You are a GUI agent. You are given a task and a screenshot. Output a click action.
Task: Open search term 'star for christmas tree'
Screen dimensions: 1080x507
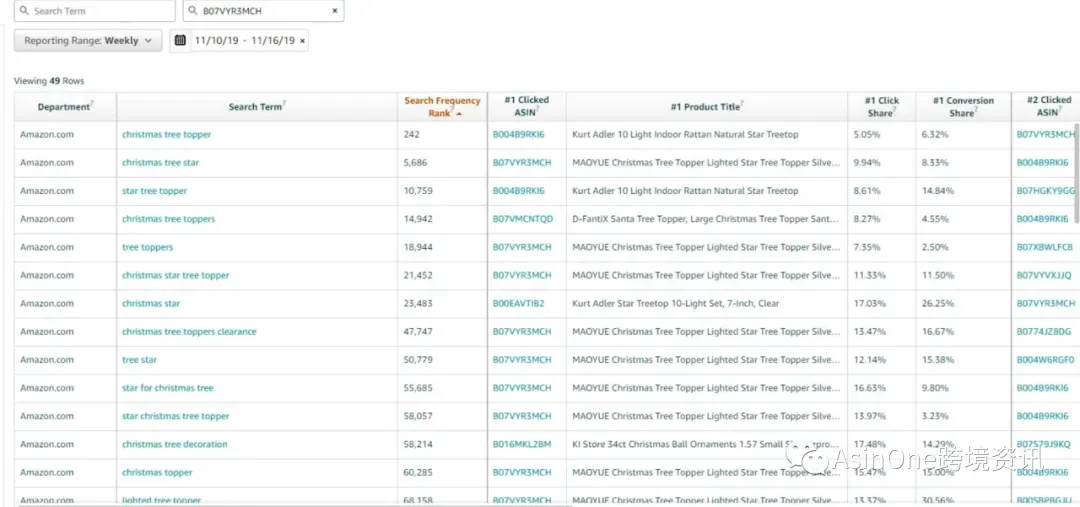pos(168,388)
